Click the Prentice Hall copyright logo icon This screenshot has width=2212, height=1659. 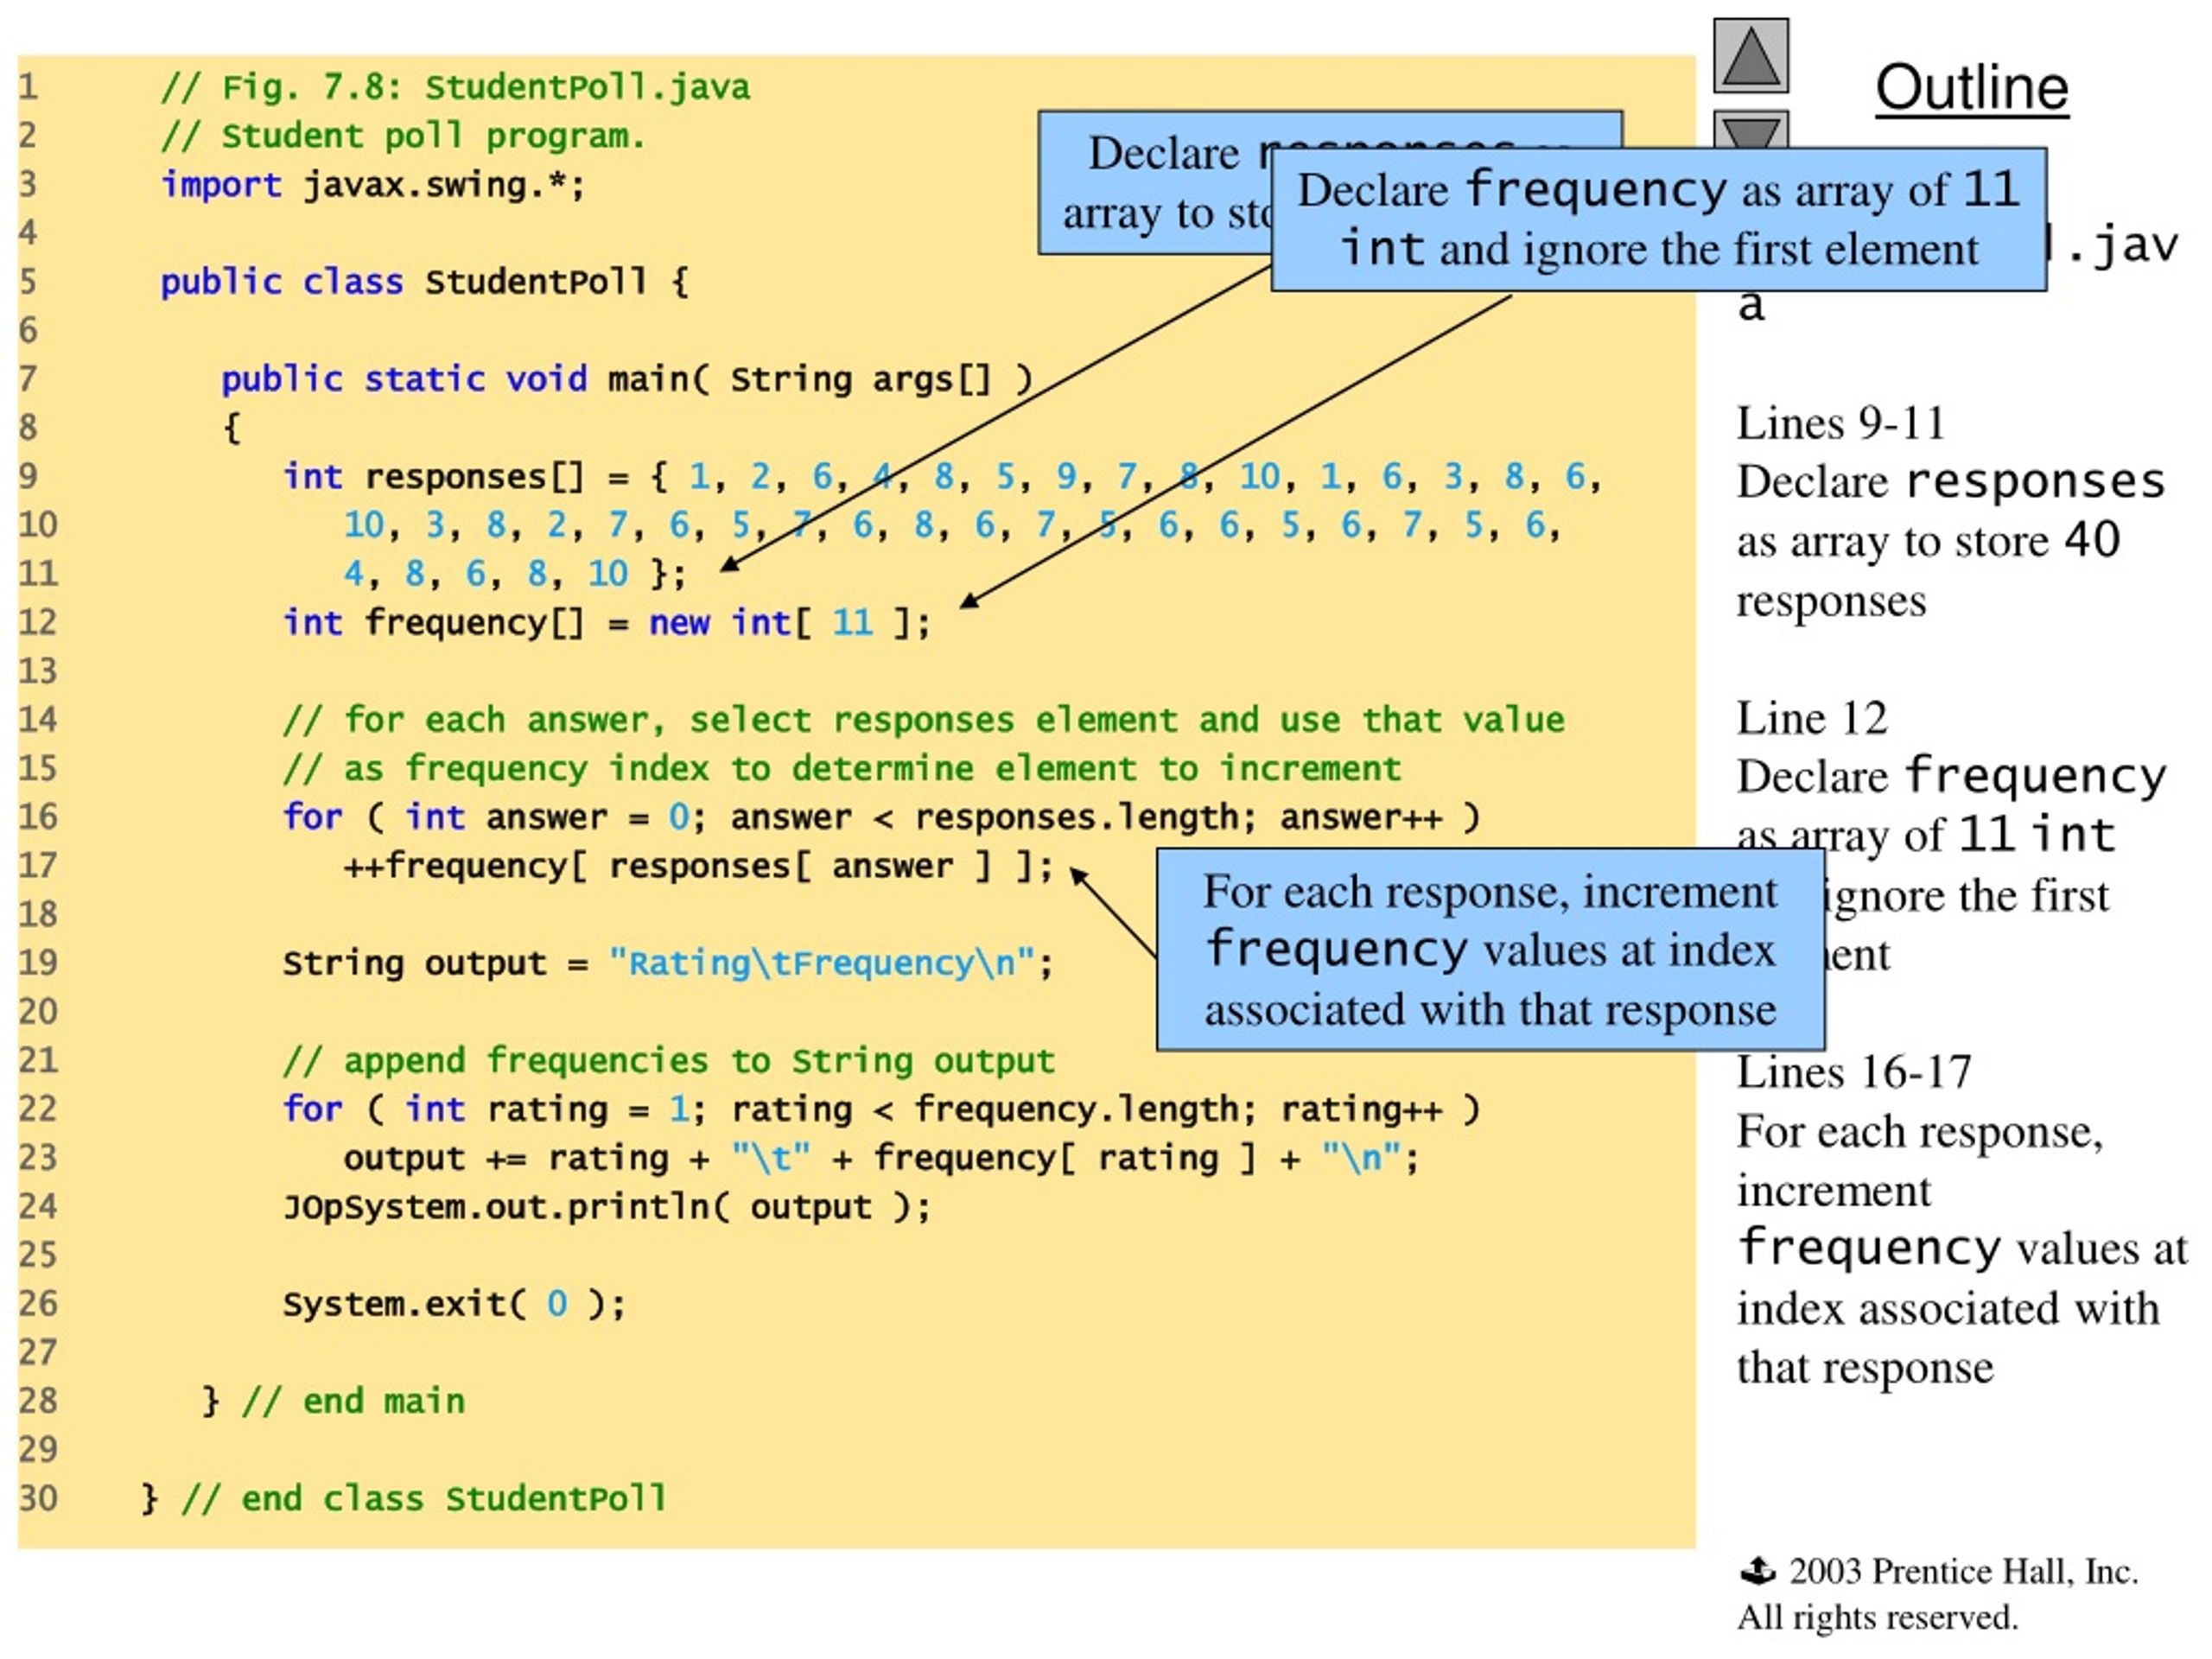pyautogui.click(x=1757, y=1572)
